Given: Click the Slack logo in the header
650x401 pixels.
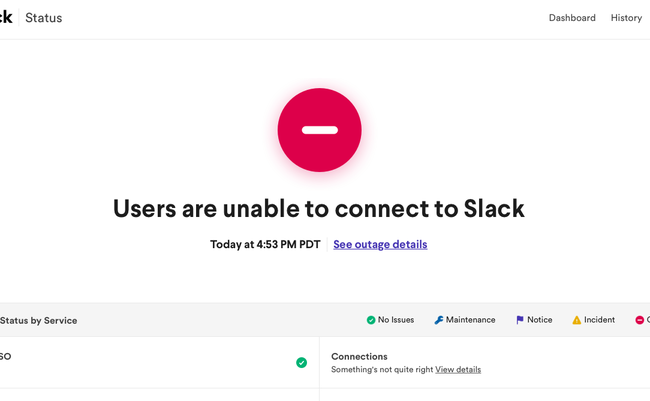Looking at the screenshot, I should 6,18.
